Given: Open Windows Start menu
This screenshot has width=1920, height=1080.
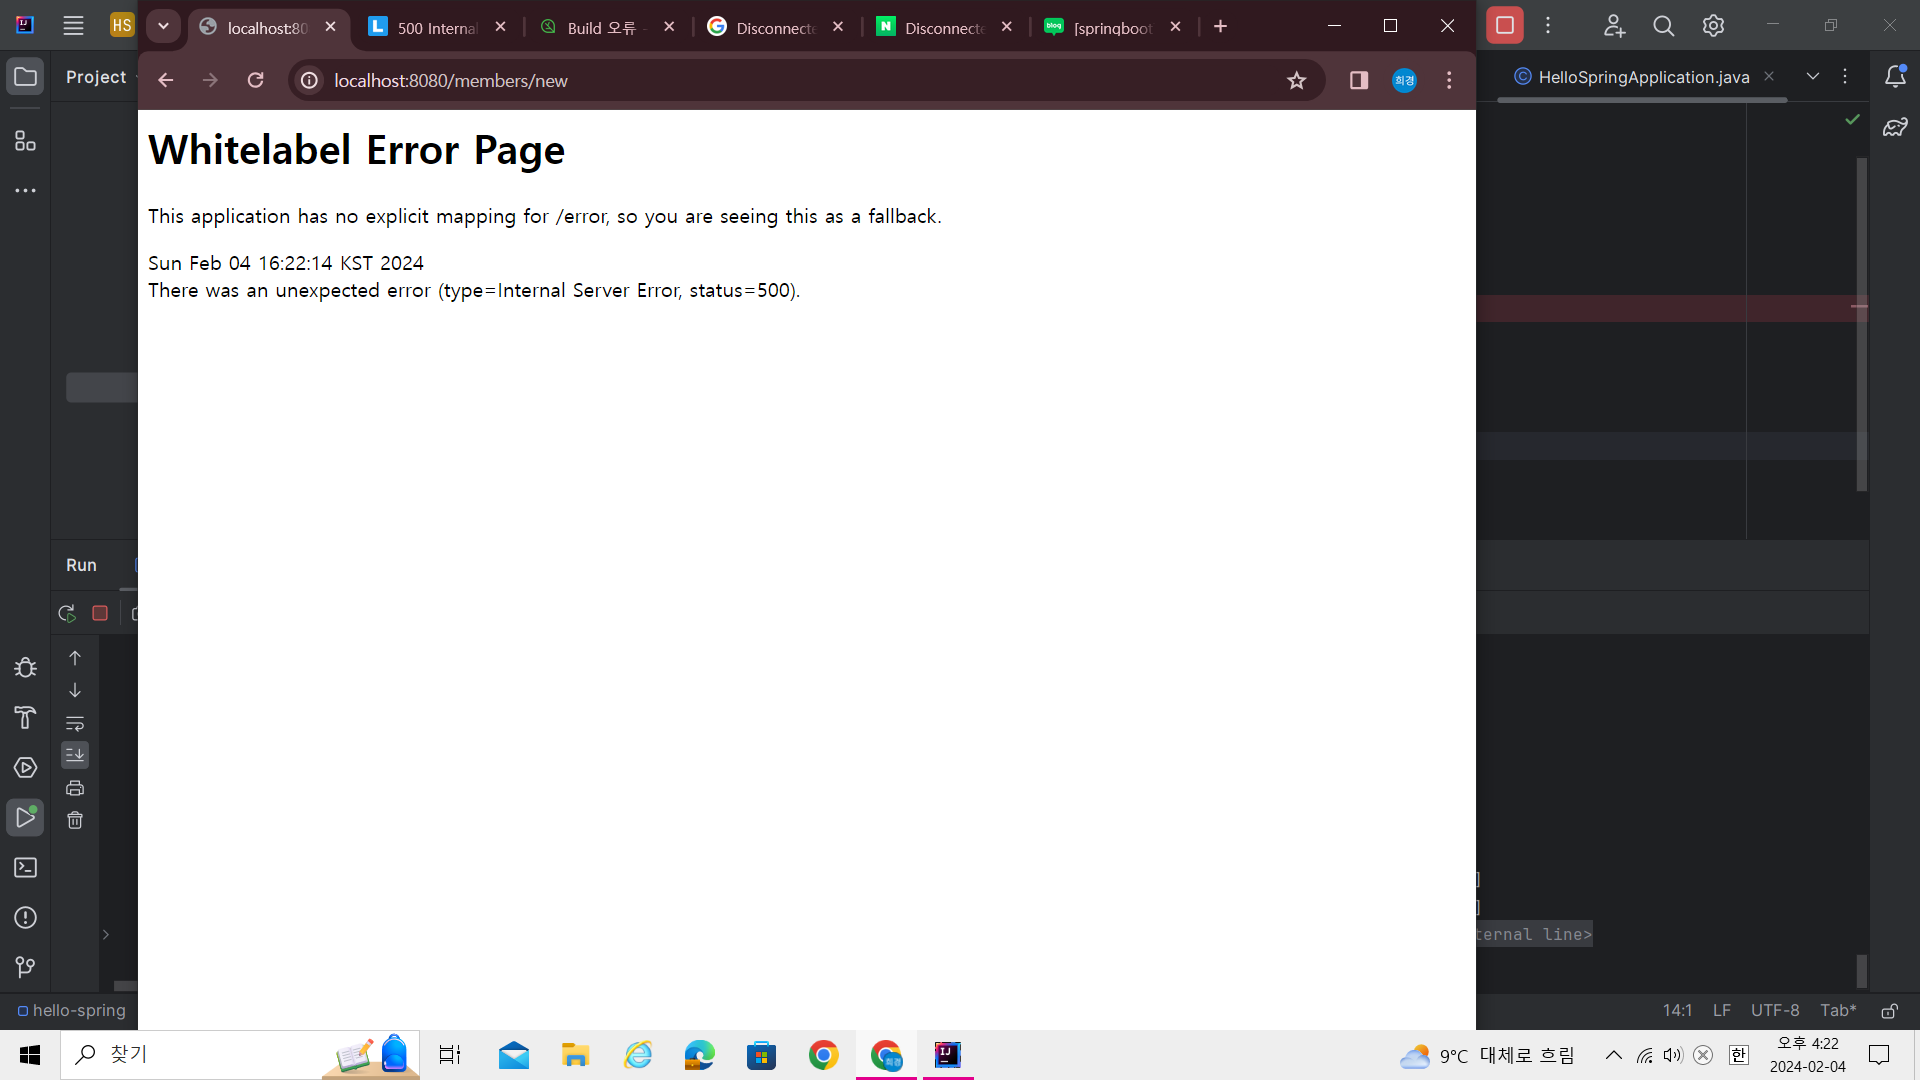Looking at the screenshot, I should tap(30, 1055).
